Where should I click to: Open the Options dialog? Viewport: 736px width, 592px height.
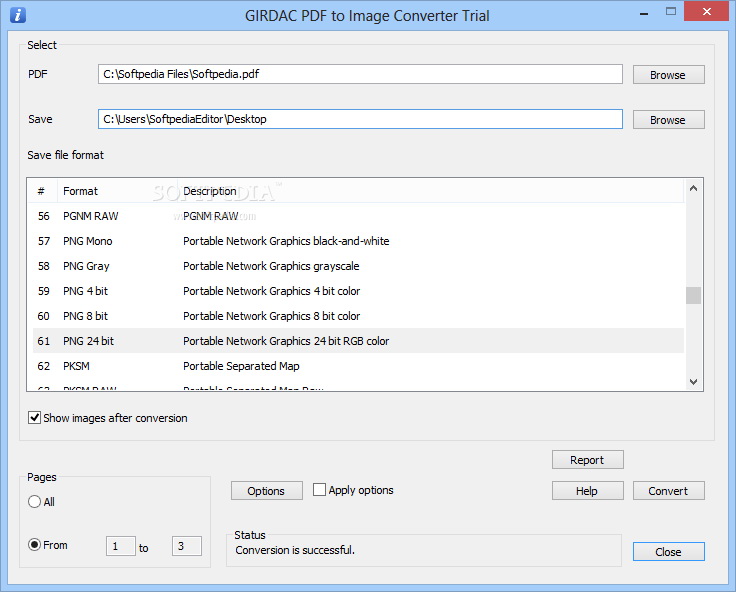pos(267,491)
